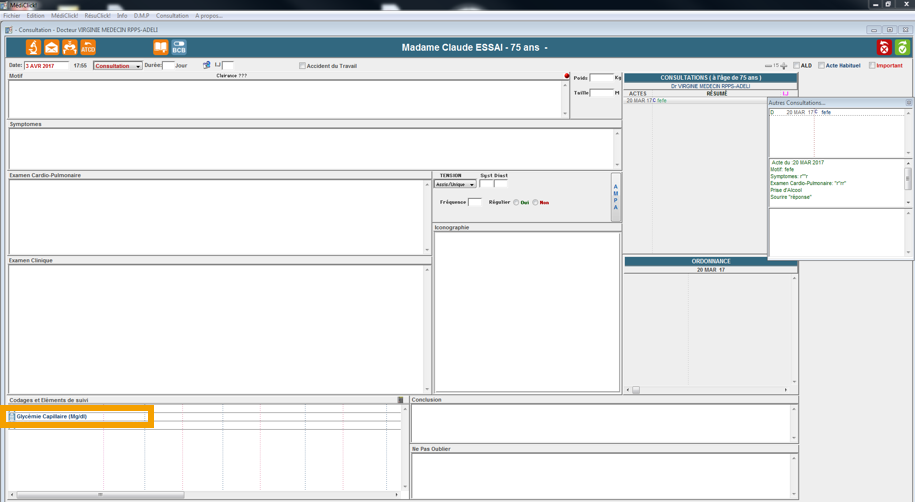Viewport: 915px width, 502px height.
Task: Open the D.M.P menu
Action: (x=141, y=16)
